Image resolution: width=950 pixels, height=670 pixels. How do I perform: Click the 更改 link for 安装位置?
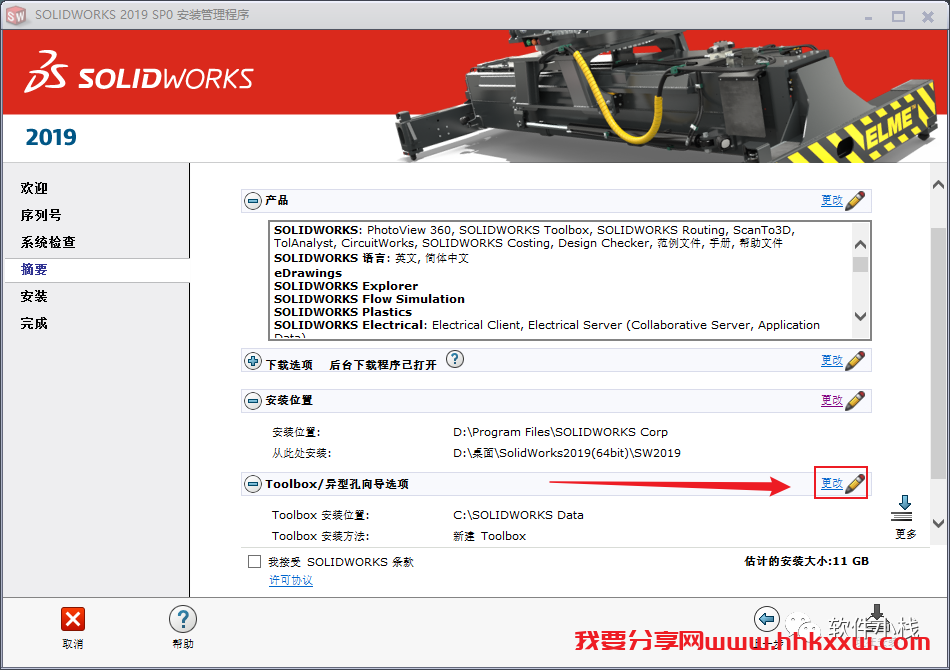click(832, 400)
